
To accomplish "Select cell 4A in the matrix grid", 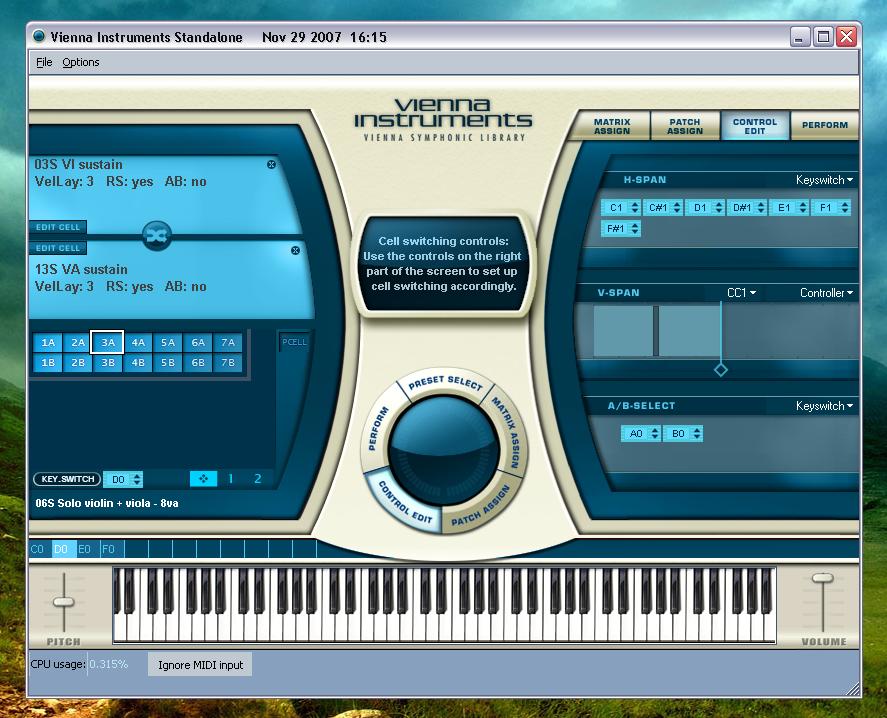I will pos(138,342).
